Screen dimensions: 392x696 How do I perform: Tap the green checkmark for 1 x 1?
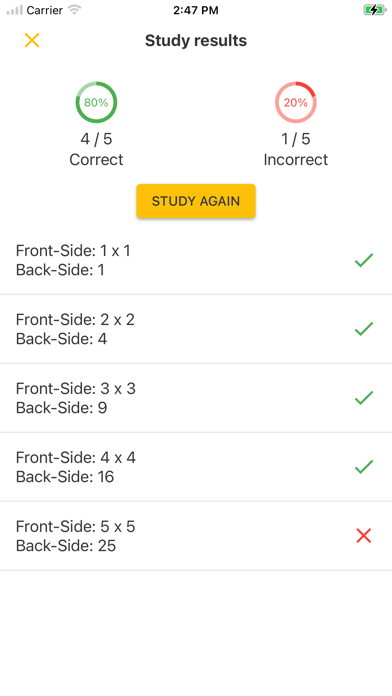coord(364,260)
